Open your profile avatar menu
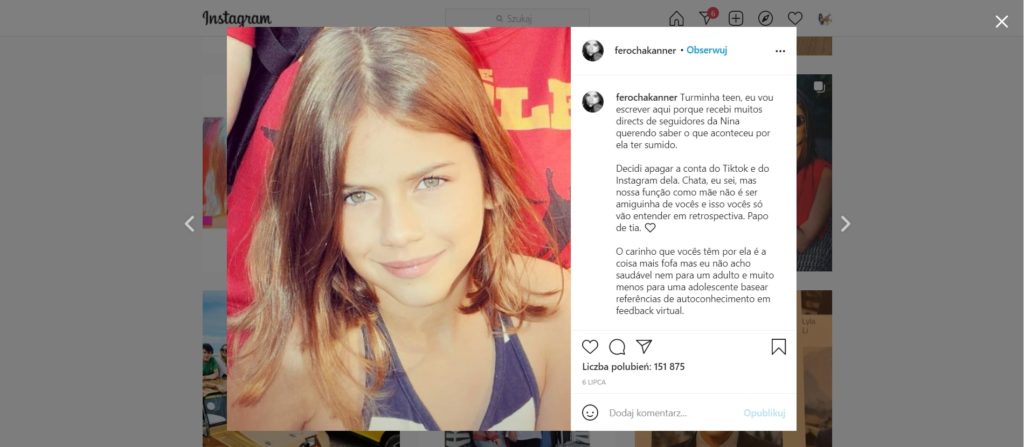 tap(824, 18)
